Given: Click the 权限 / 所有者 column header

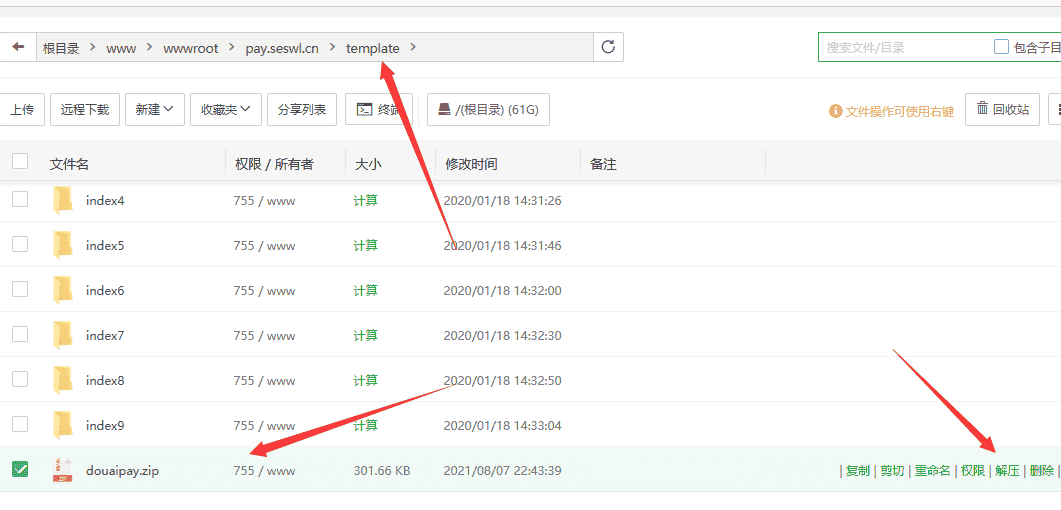Looking at the screenshot, I should [x=274, y=164].
